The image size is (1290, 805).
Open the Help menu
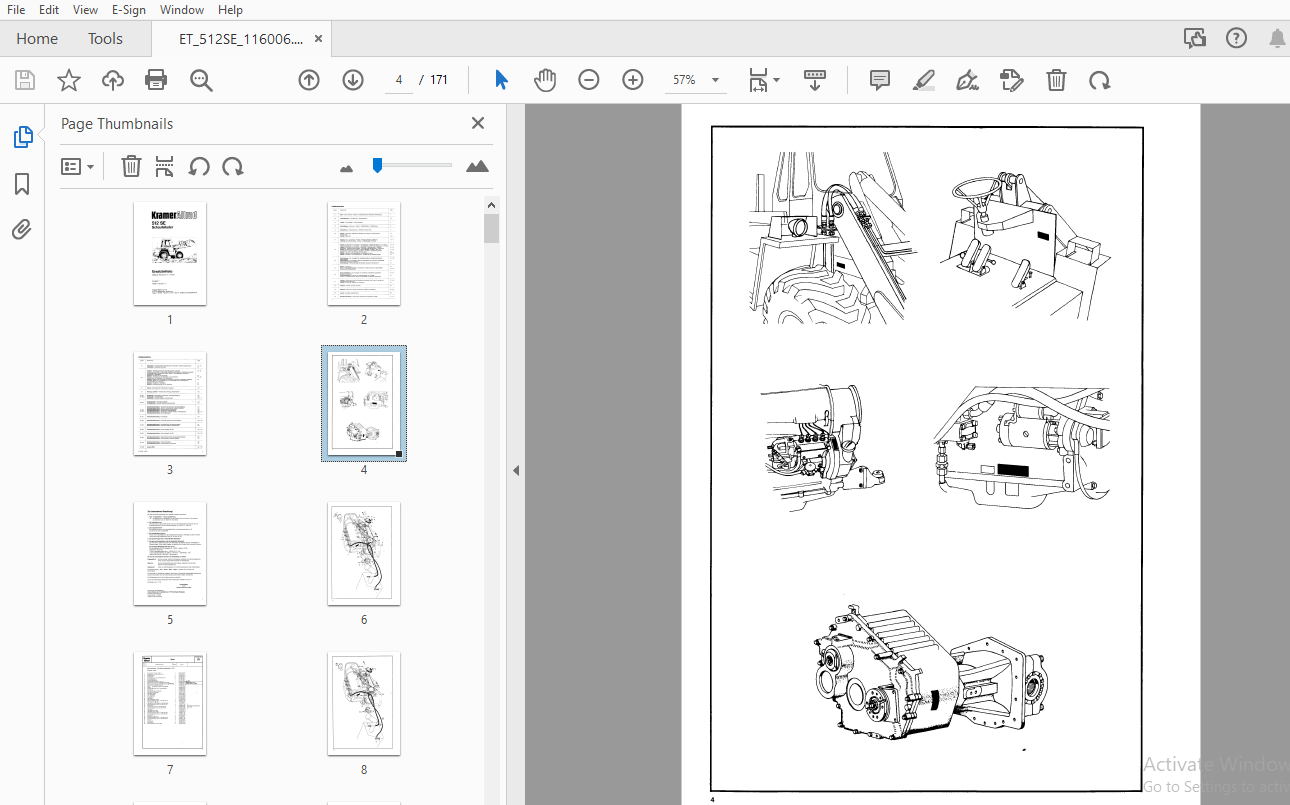coord(230,10)
